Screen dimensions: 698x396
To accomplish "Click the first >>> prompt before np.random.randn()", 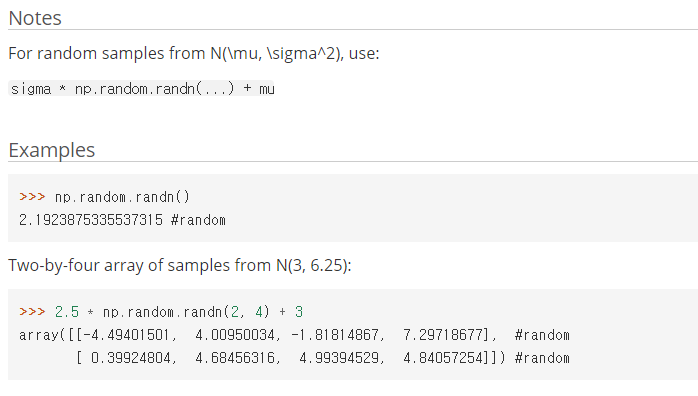I will (32, 197).
